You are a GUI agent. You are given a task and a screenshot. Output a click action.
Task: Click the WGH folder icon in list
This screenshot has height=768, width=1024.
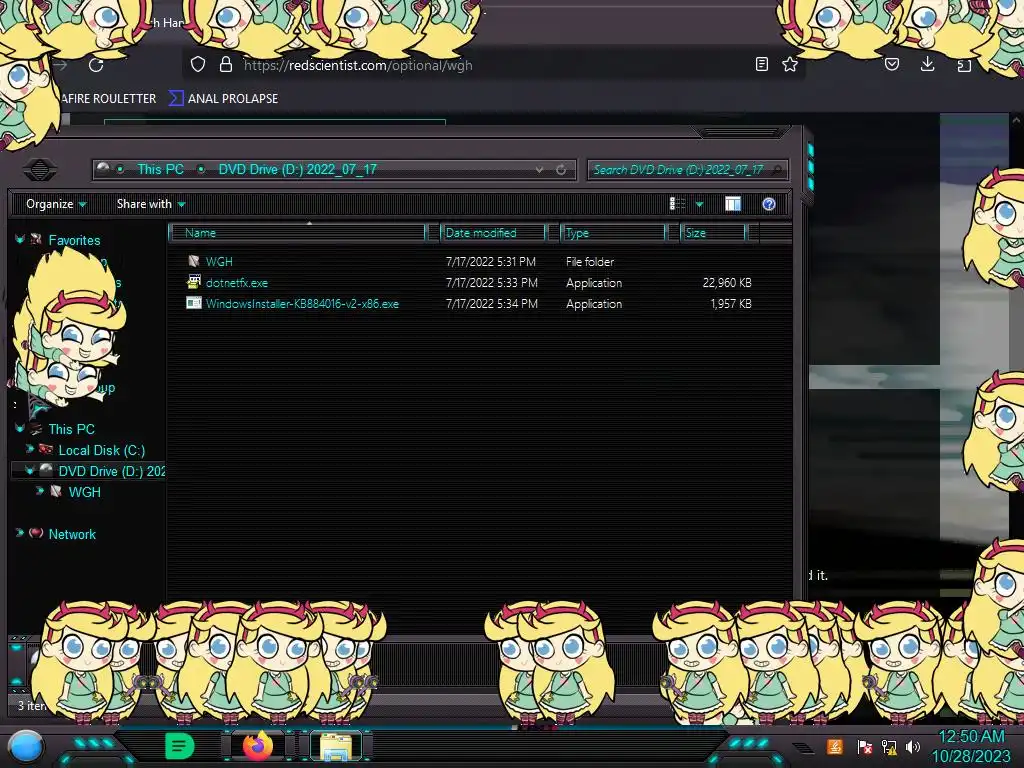(193, 261)
